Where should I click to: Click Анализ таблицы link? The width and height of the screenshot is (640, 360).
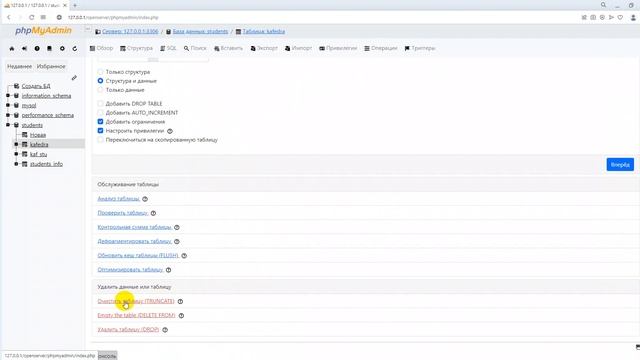click(x=118, y=199)
